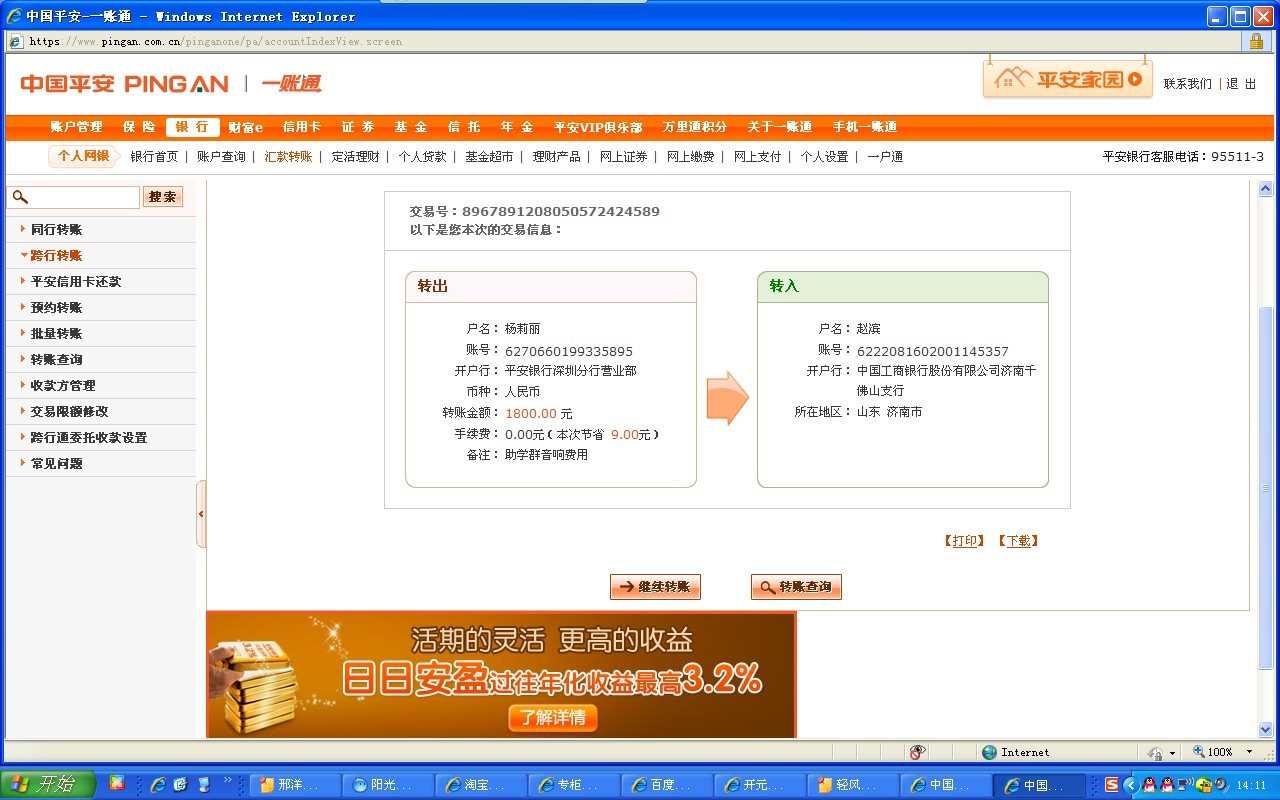Open 手机一账通 tab
1280x800 pixels.
[865, 127]
